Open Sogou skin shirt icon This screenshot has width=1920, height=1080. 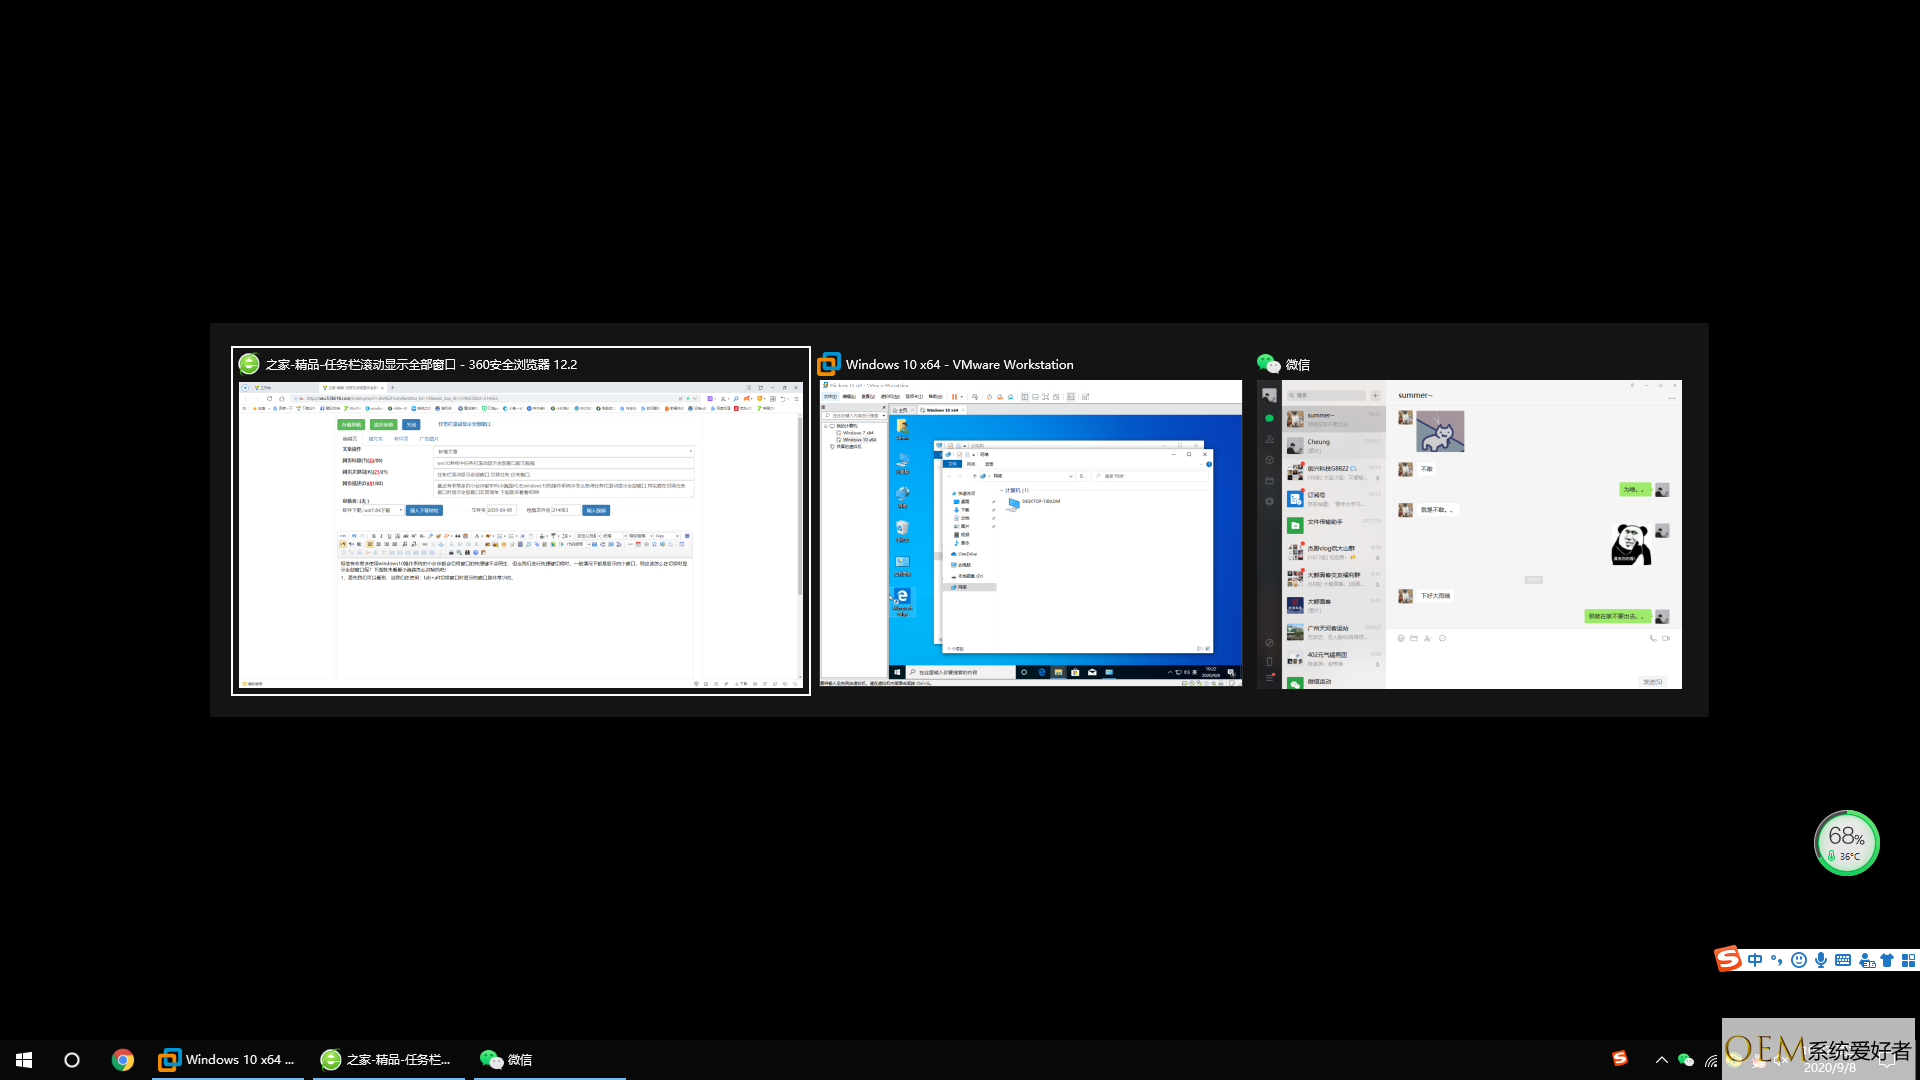1887,960
